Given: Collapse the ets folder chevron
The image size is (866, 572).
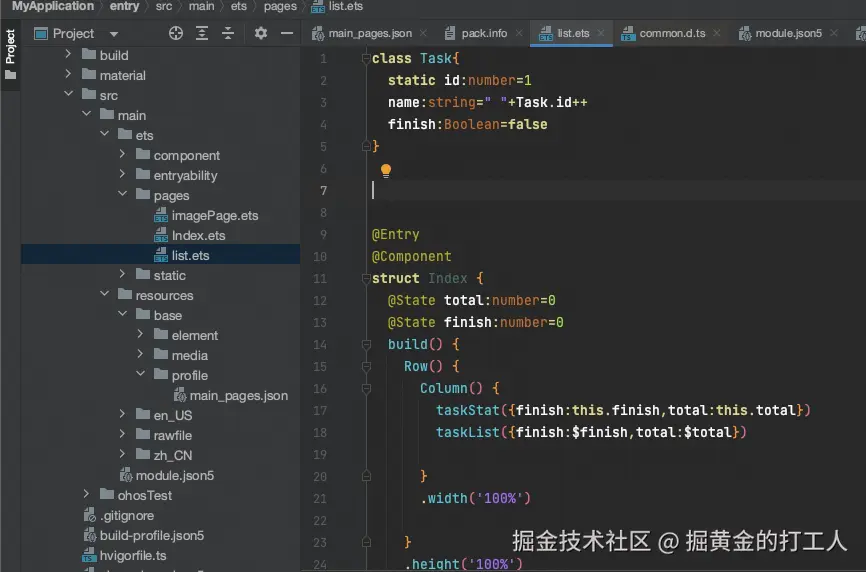Looking at the screenshot, I should (104, 134).
